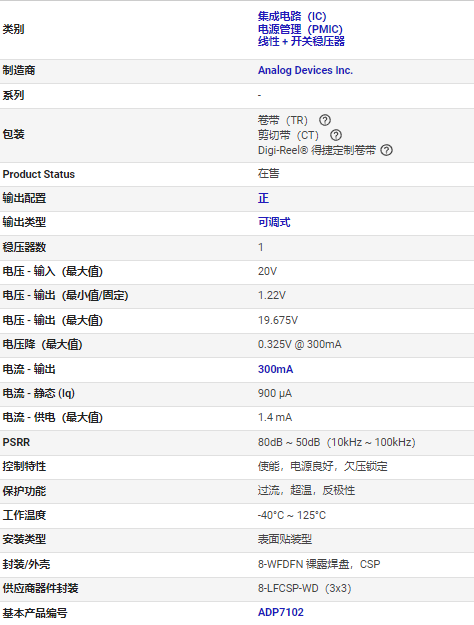Open the 300mA output current link

coord(275,369)
